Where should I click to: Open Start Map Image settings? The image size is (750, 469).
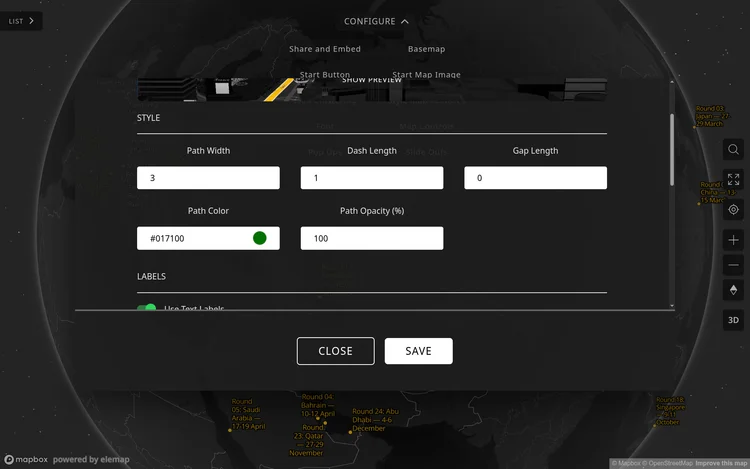(x=426, y=75)
